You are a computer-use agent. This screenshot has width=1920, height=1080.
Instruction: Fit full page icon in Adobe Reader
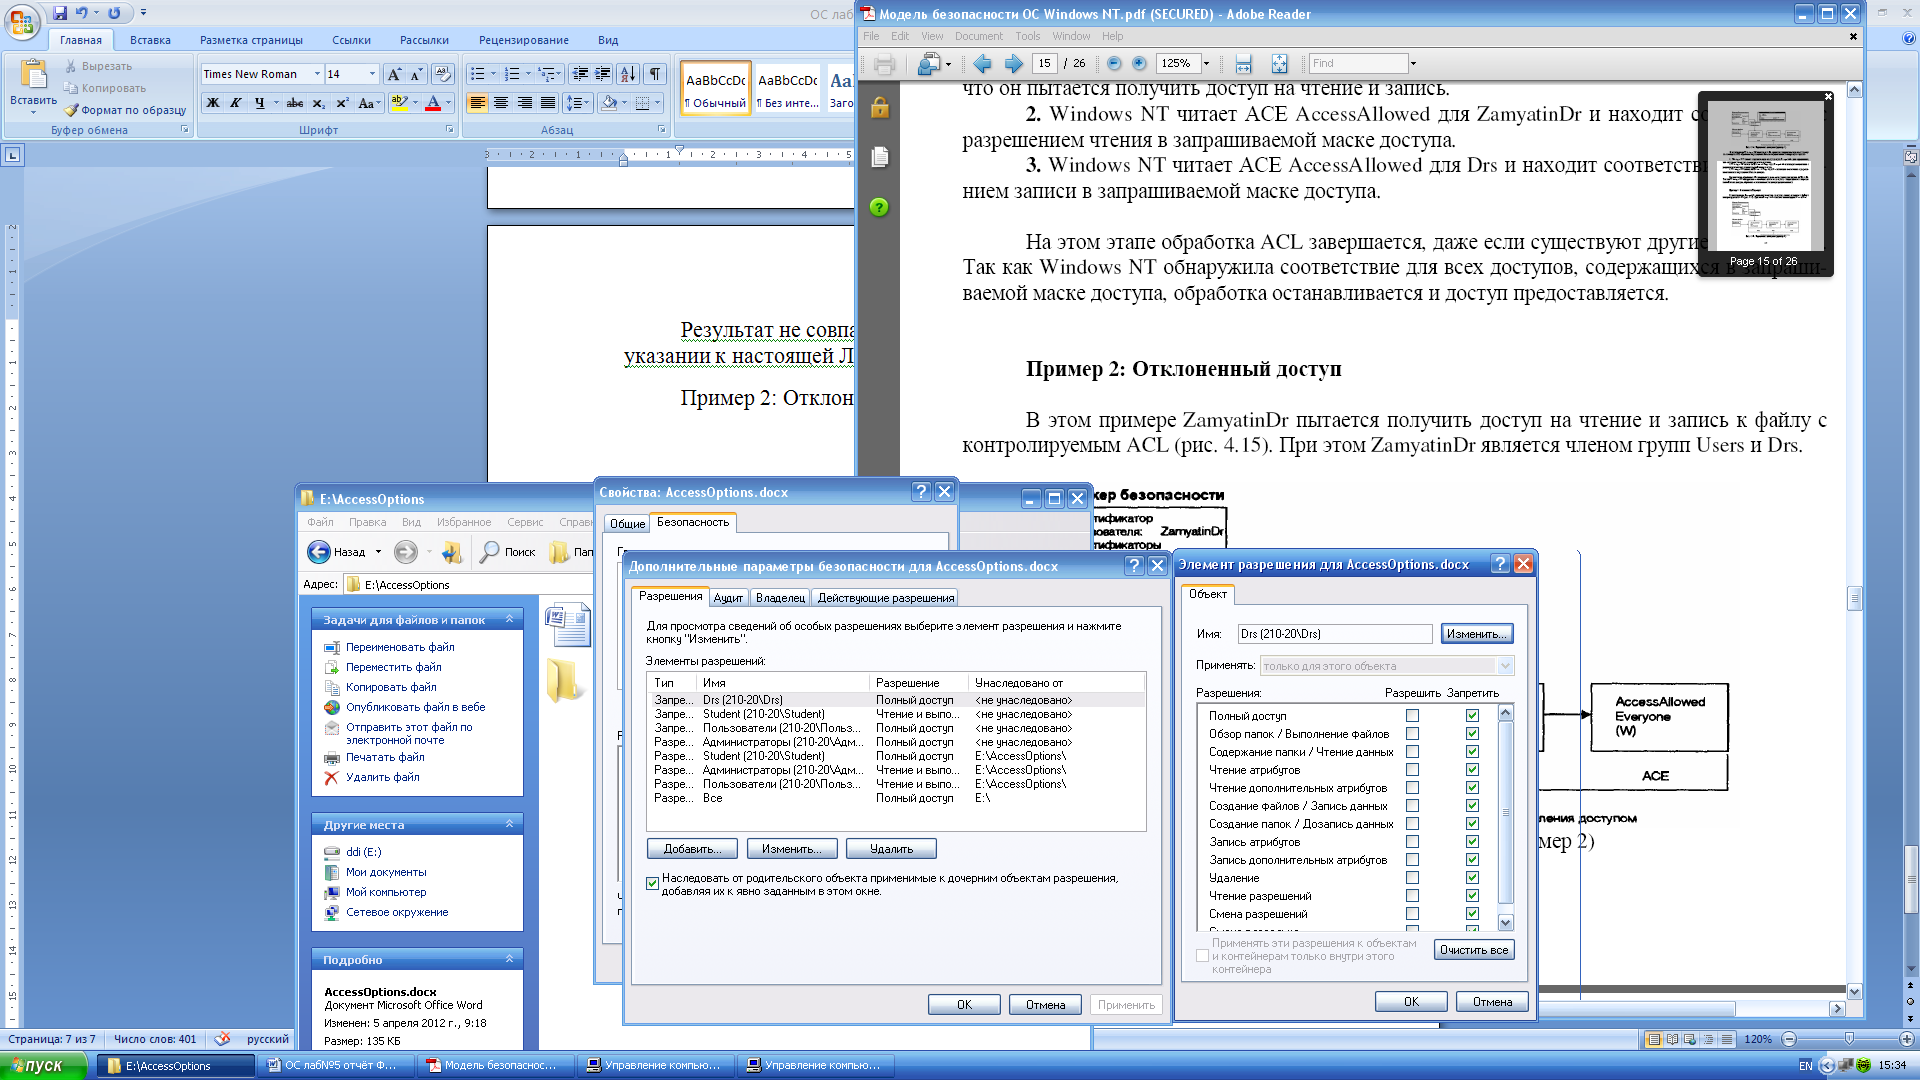coord(1279,64)
